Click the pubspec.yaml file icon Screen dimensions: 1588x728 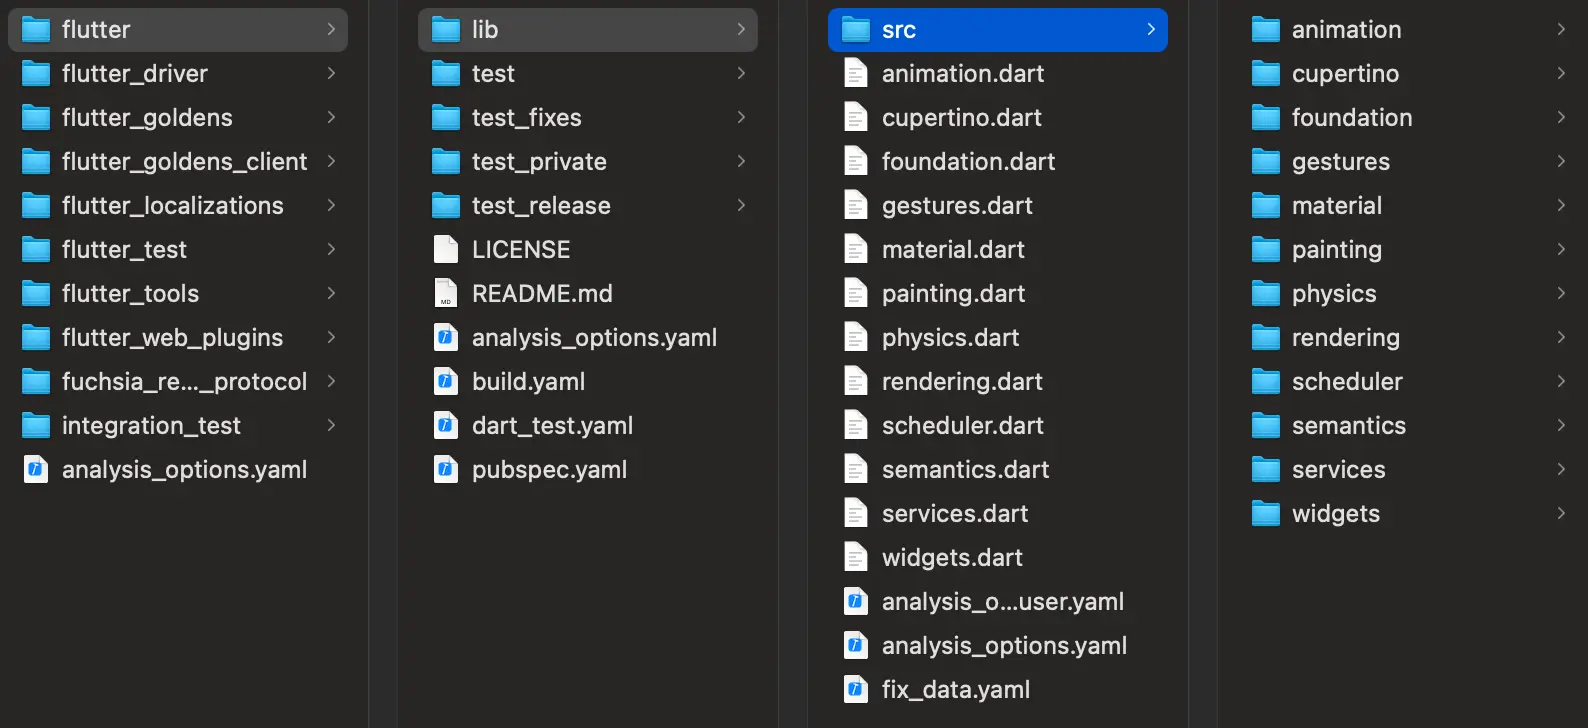[446, 470]
